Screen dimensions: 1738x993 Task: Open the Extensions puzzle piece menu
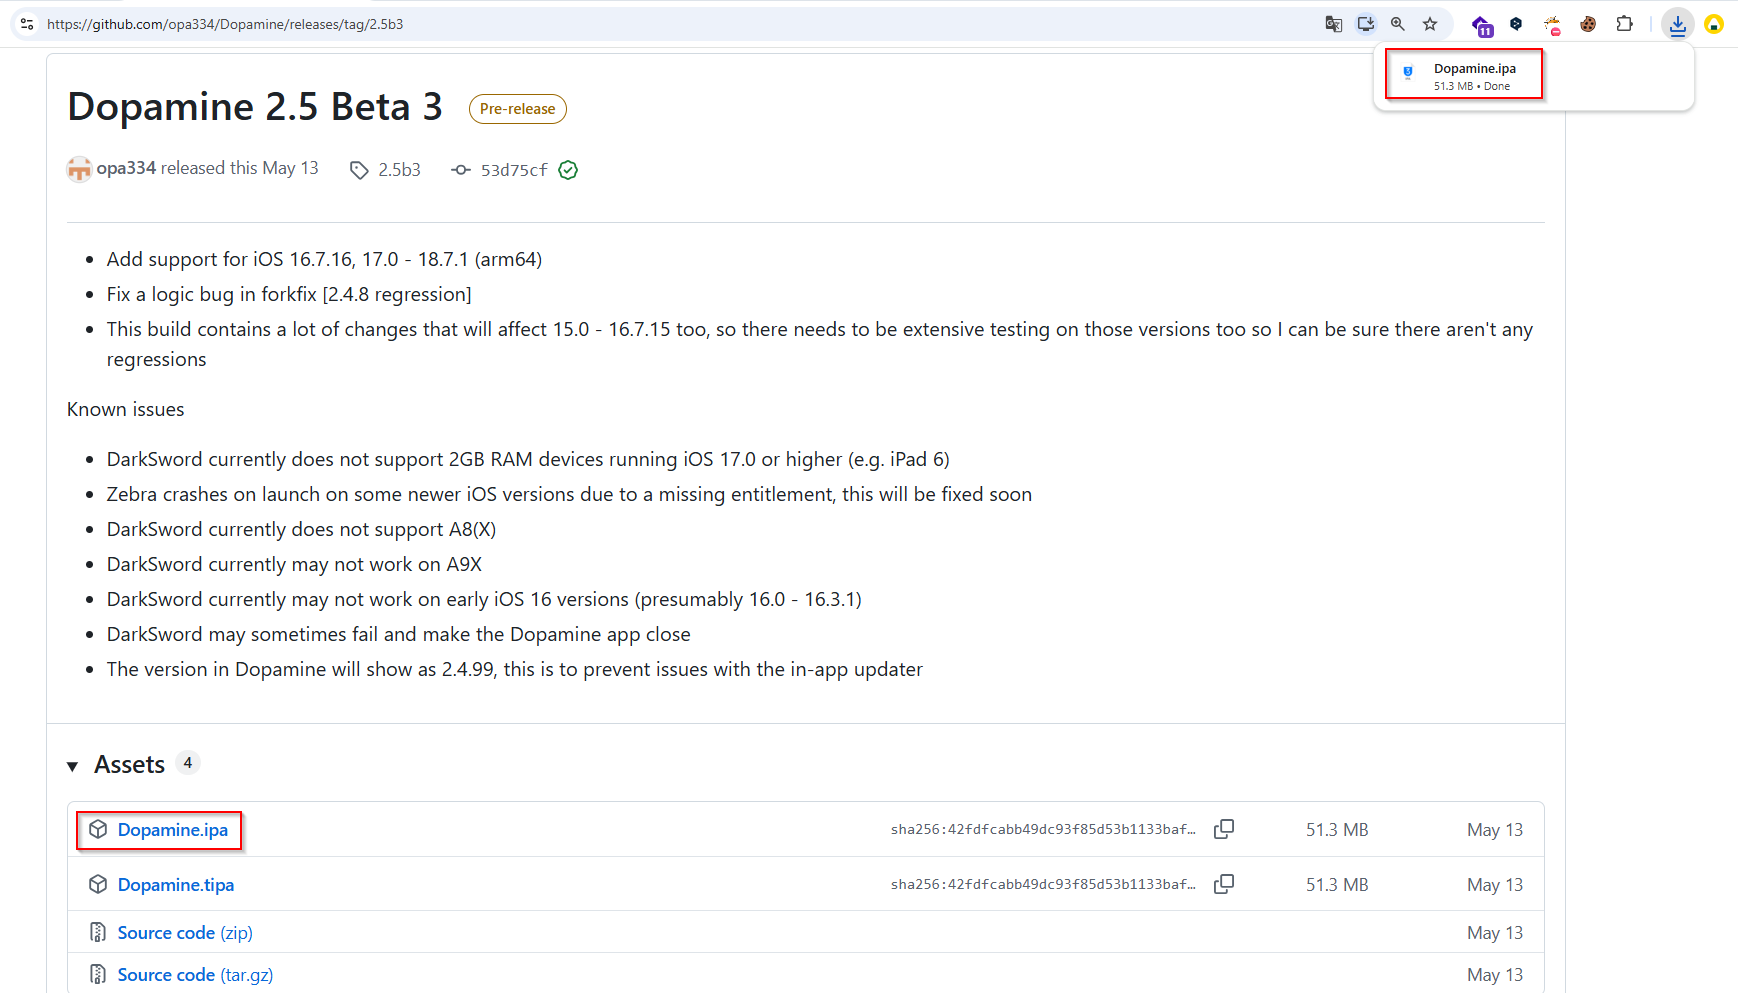1625,24
